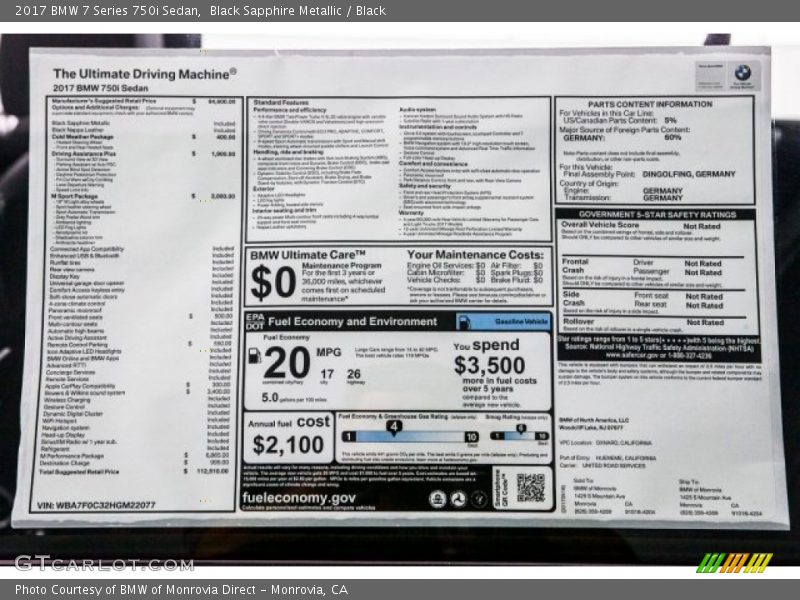
Task: Click the 'Gasoline Vehicle' label
Action: [520, 321]
